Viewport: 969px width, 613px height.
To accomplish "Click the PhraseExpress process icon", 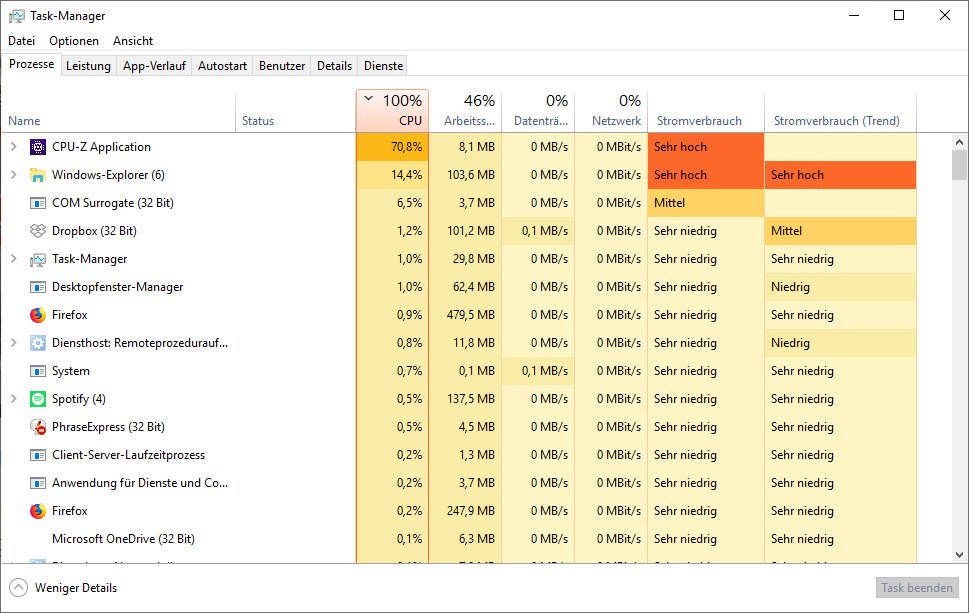I will 38,427.
